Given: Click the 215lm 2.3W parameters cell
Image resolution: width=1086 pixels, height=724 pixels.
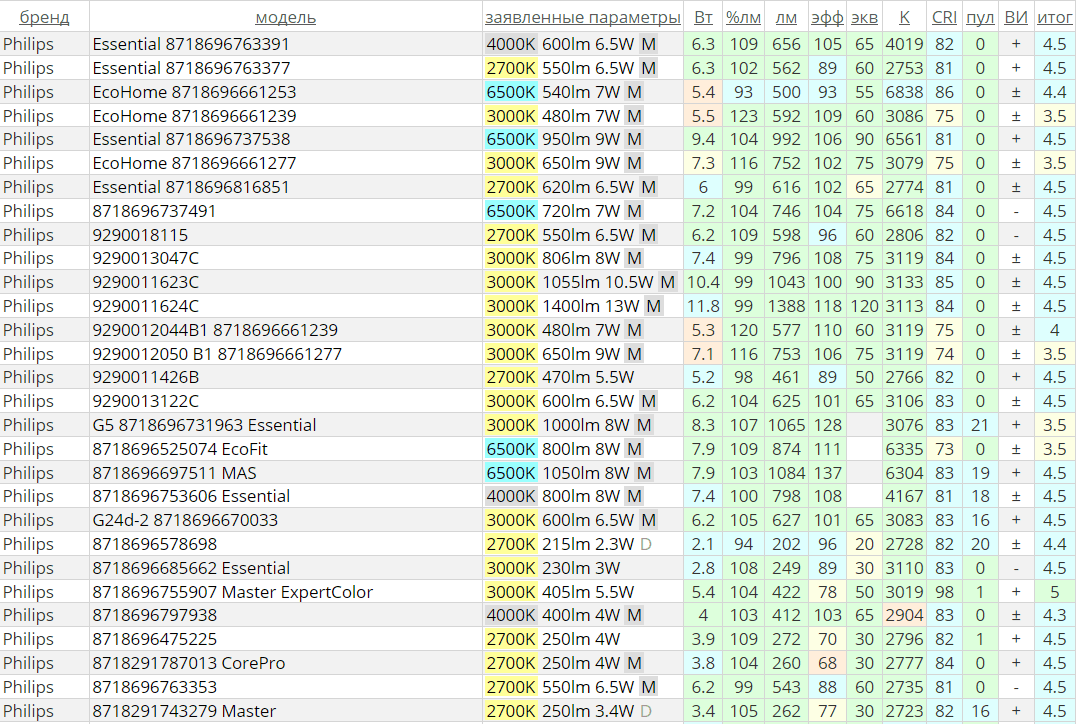Looking at the screenshot, I should (582, 545).
